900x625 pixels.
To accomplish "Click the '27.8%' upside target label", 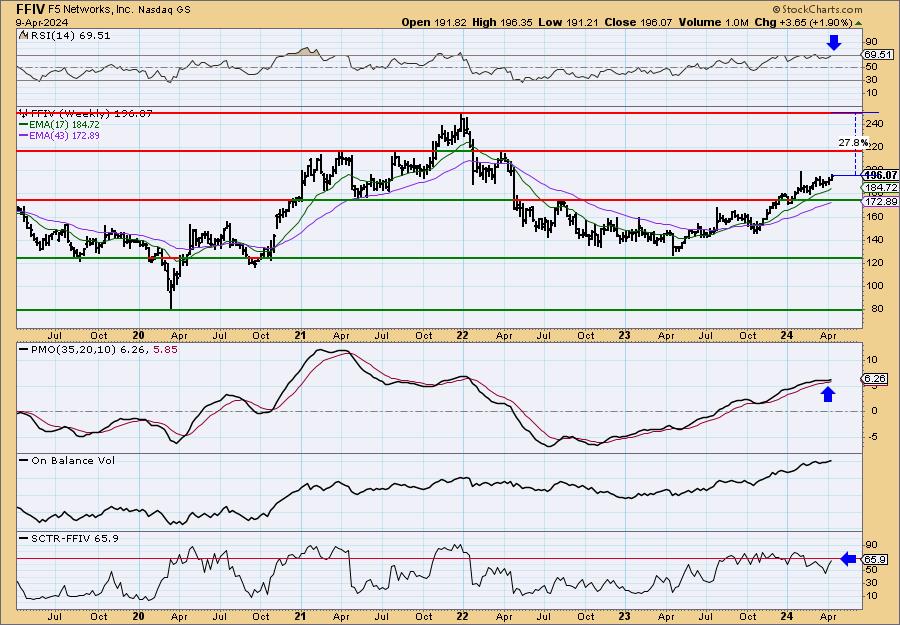I will click(853, 142).
